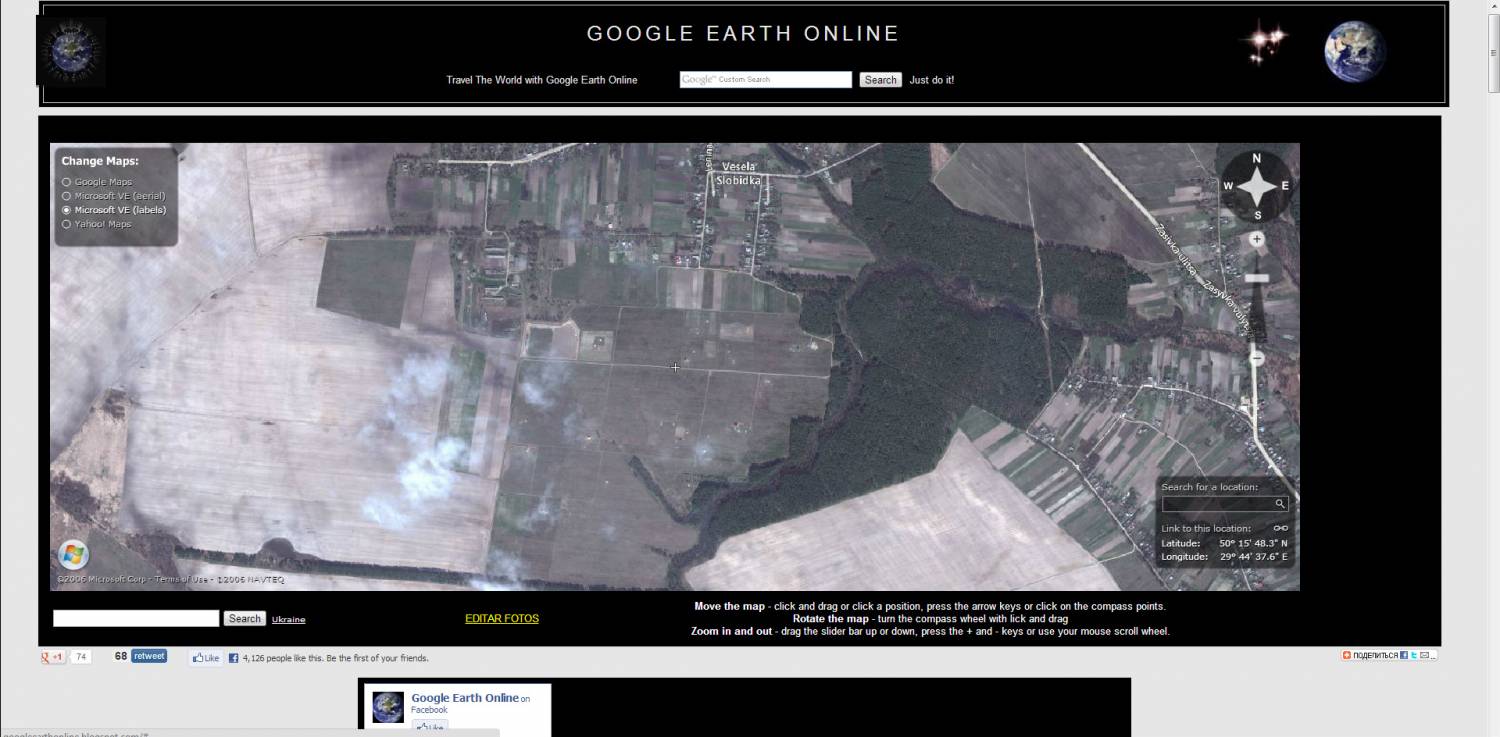This screenshot has width=1500, height=737.
Task: Zoom in using the plus button
Action: coord(1257,240)
